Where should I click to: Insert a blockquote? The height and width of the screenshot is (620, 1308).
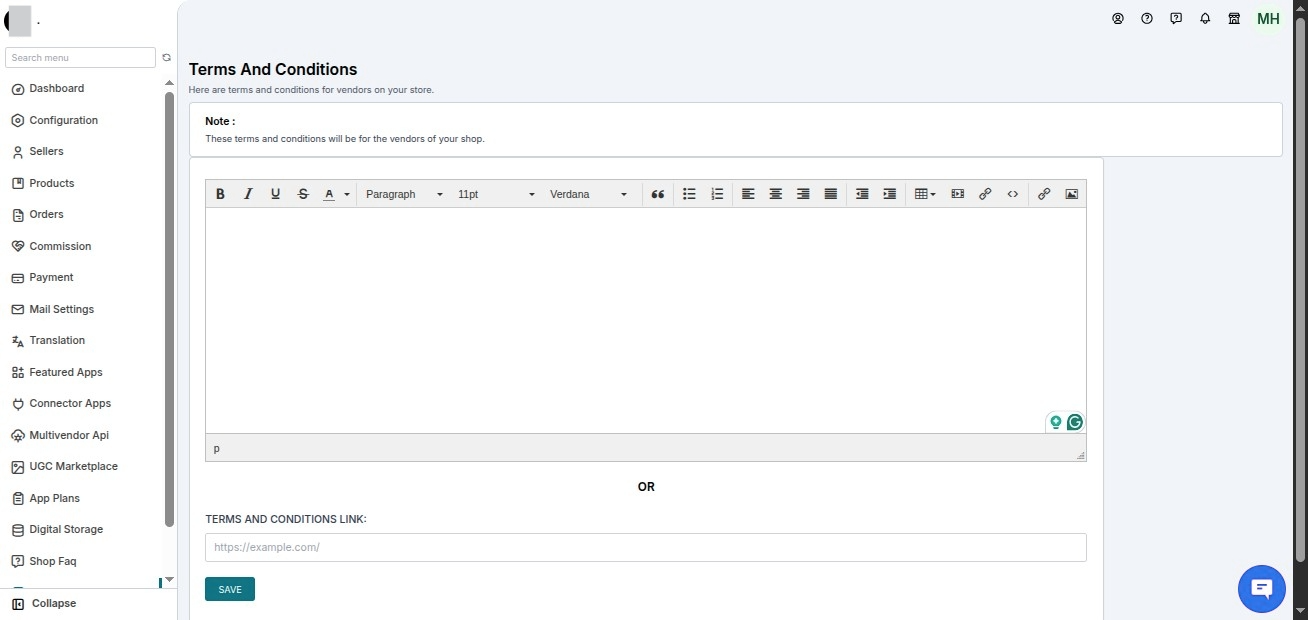click(x=657, y=194)
